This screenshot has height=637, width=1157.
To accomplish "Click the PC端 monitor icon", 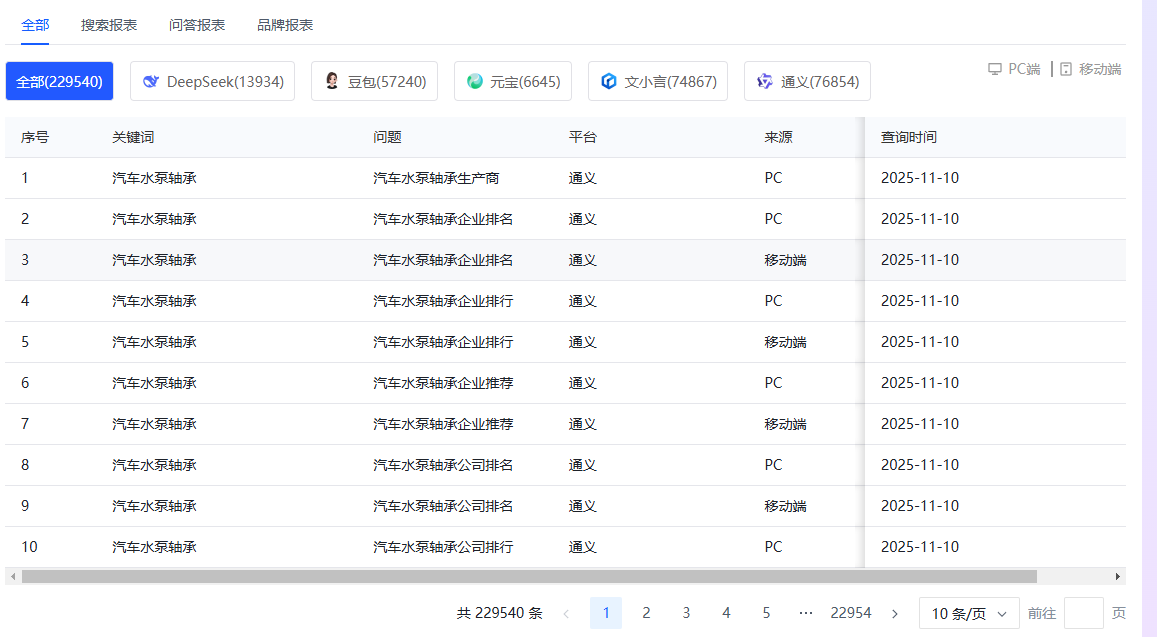I will [994, 69].
